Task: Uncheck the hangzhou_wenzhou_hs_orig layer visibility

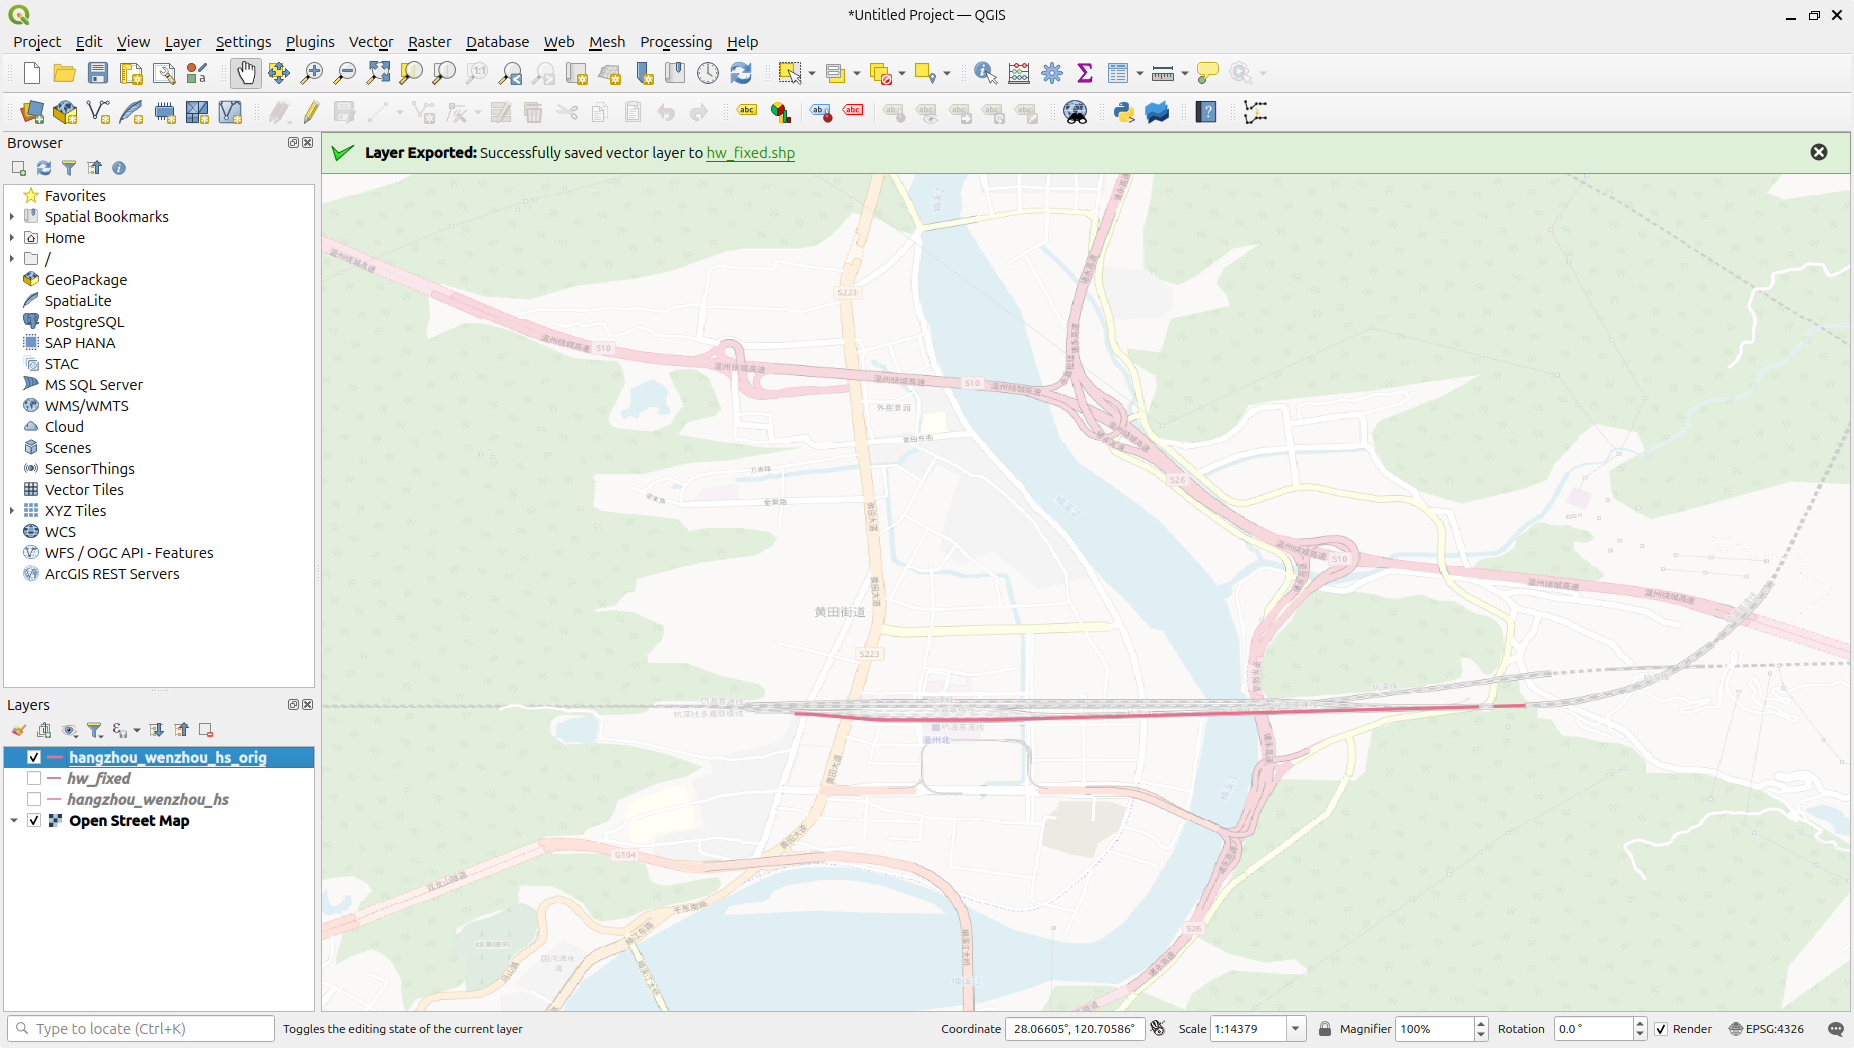Action: (34, 757)
